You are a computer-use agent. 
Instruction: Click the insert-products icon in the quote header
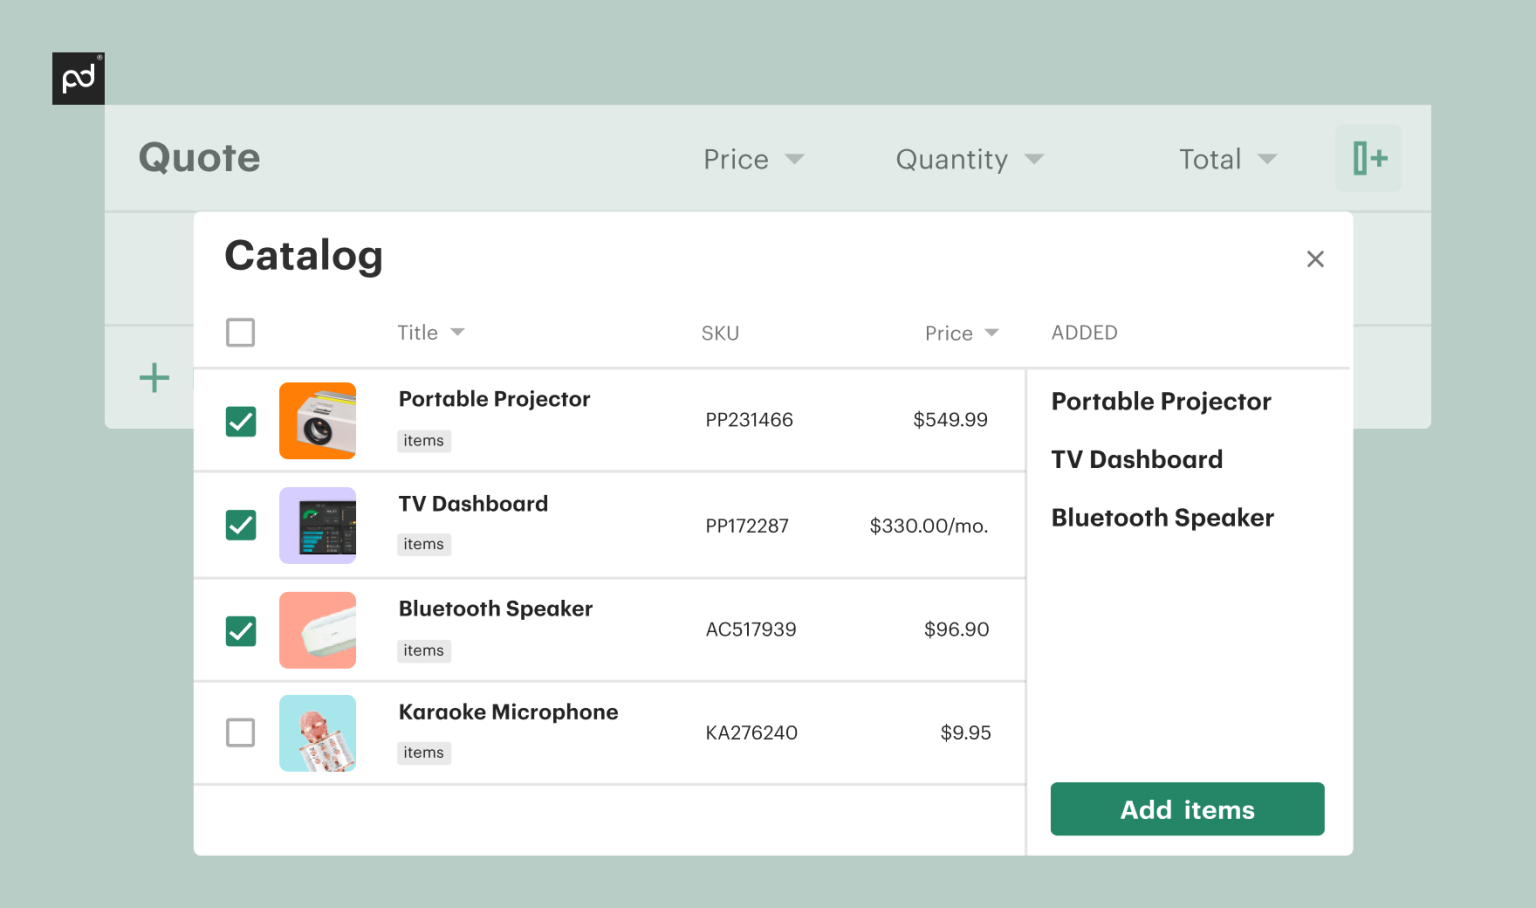[x=1368, y=158]
